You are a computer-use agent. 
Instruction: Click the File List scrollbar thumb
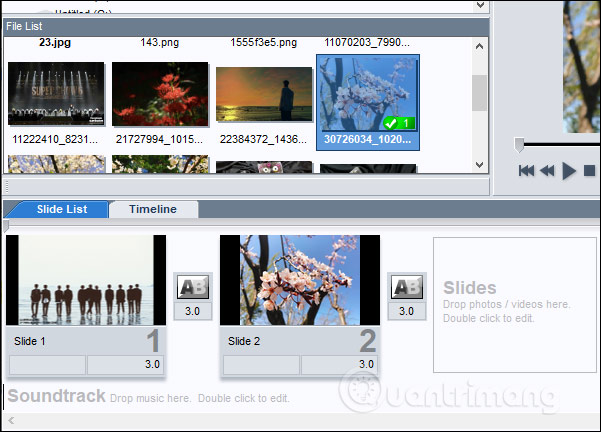tap(479, 93)
